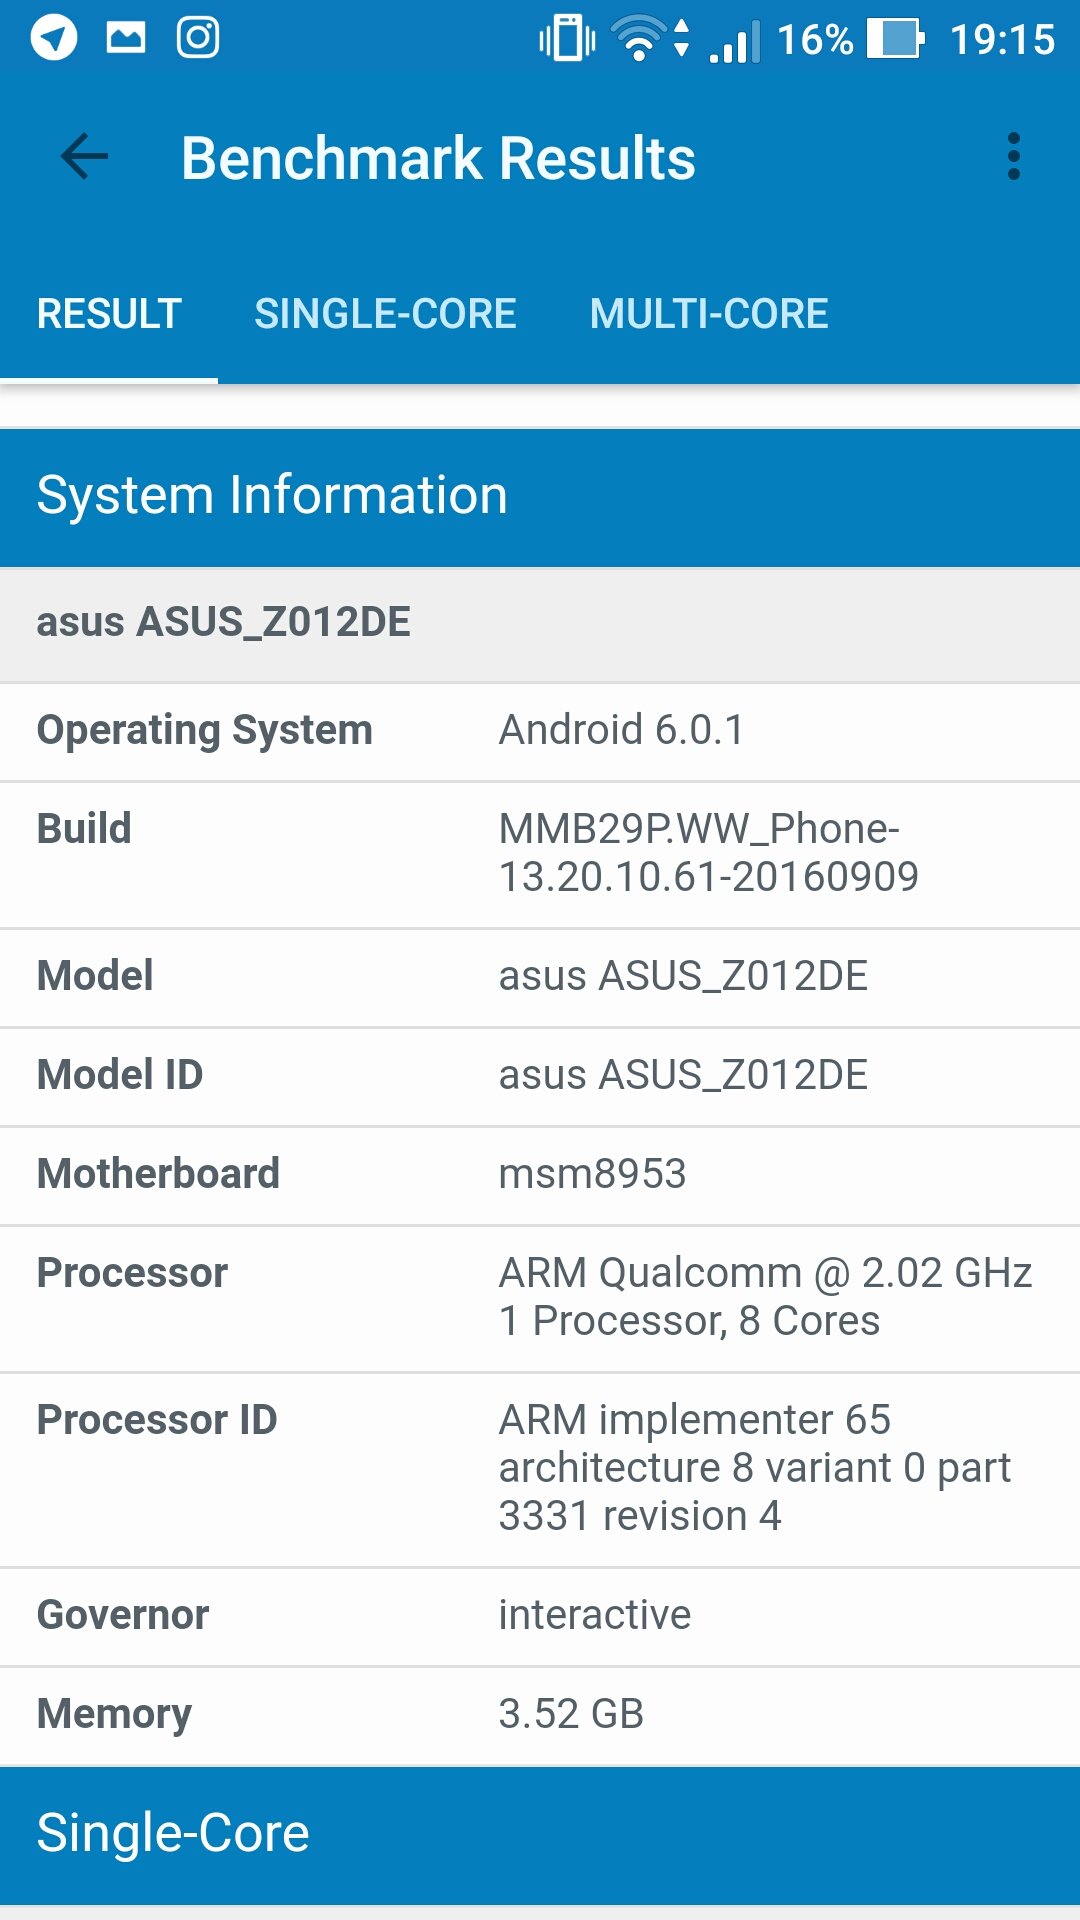Screen dimensions: 1080x1920
Task: Tap the battery status icon
Action: 896,39
